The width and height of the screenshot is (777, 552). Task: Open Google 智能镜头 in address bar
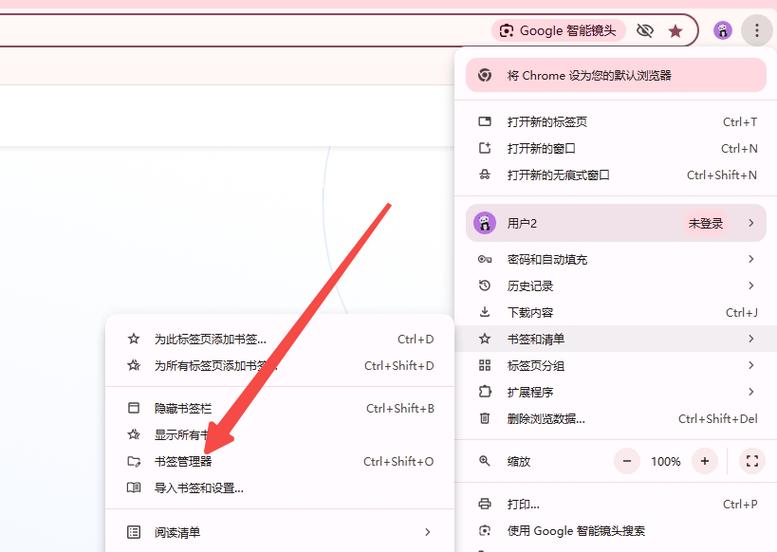pos(558,31)
